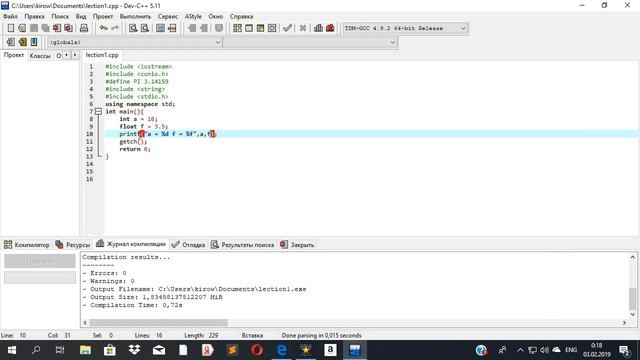Click the Close All files toolbar icon
Screen dimensions: 640x360
click(69, 28)
